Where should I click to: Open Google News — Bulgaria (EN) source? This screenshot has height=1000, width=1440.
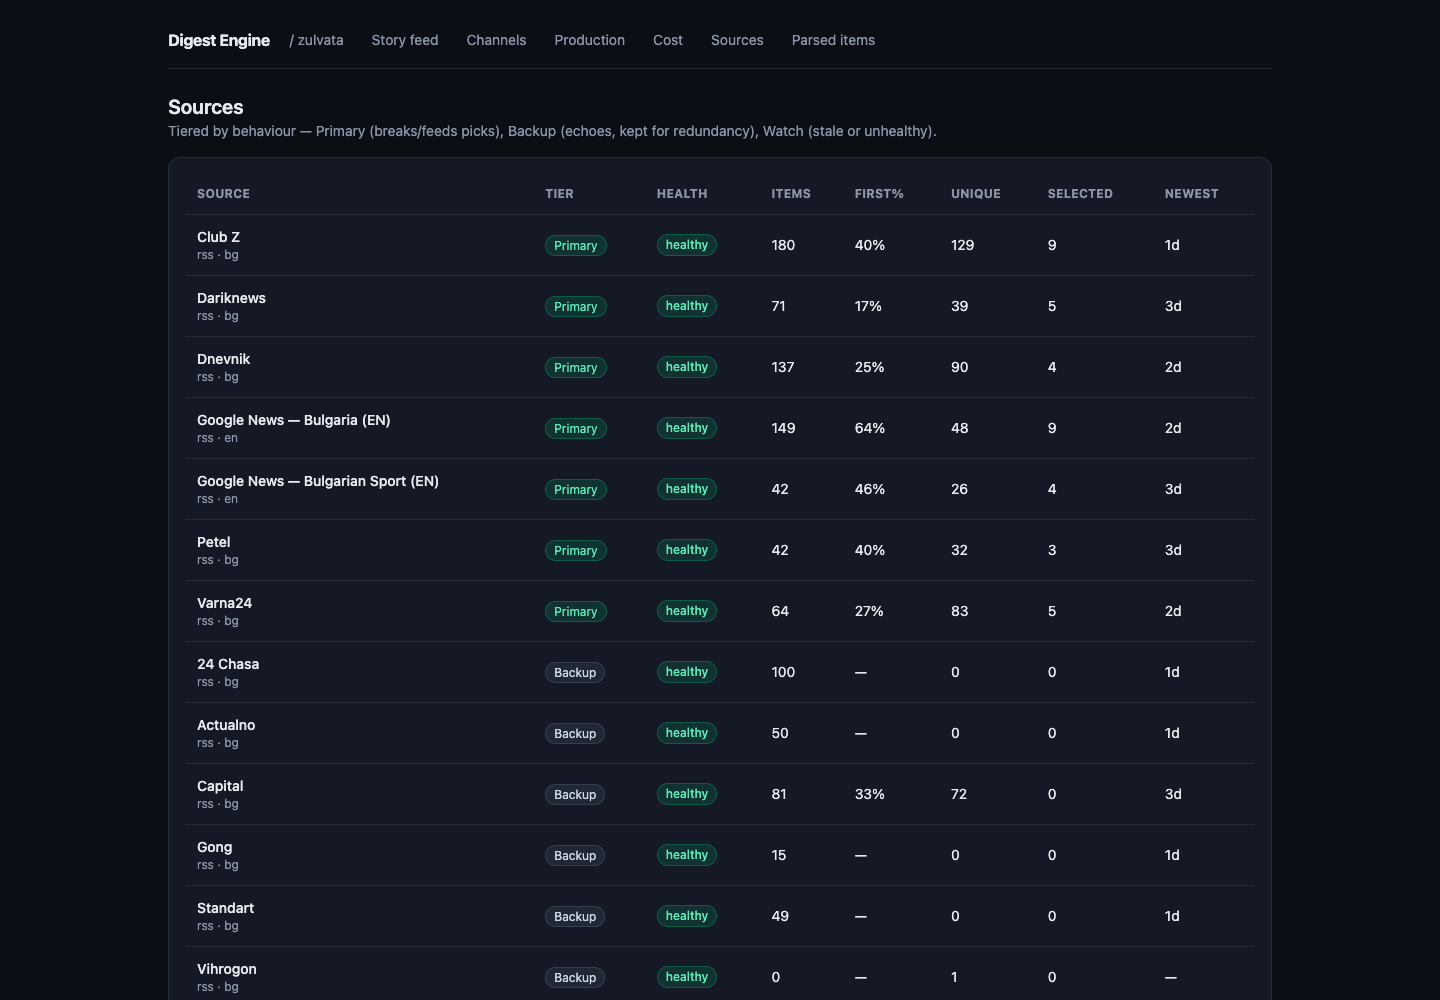[x=293, y=420]
